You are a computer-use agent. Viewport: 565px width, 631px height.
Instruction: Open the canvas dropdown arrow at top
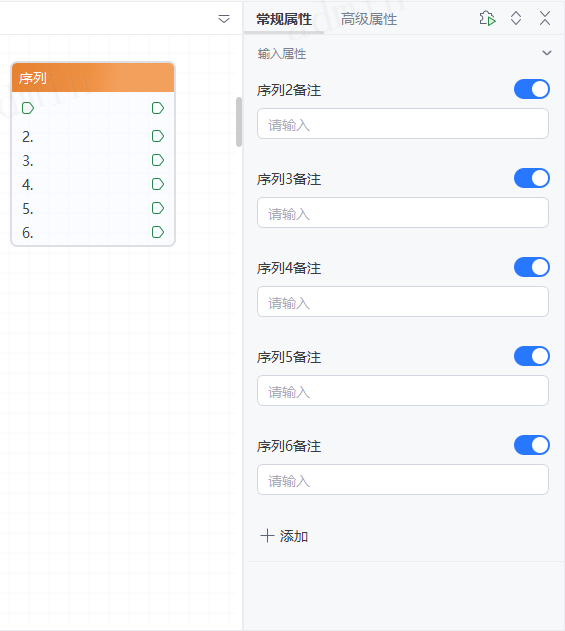click(x=224, y=19)
